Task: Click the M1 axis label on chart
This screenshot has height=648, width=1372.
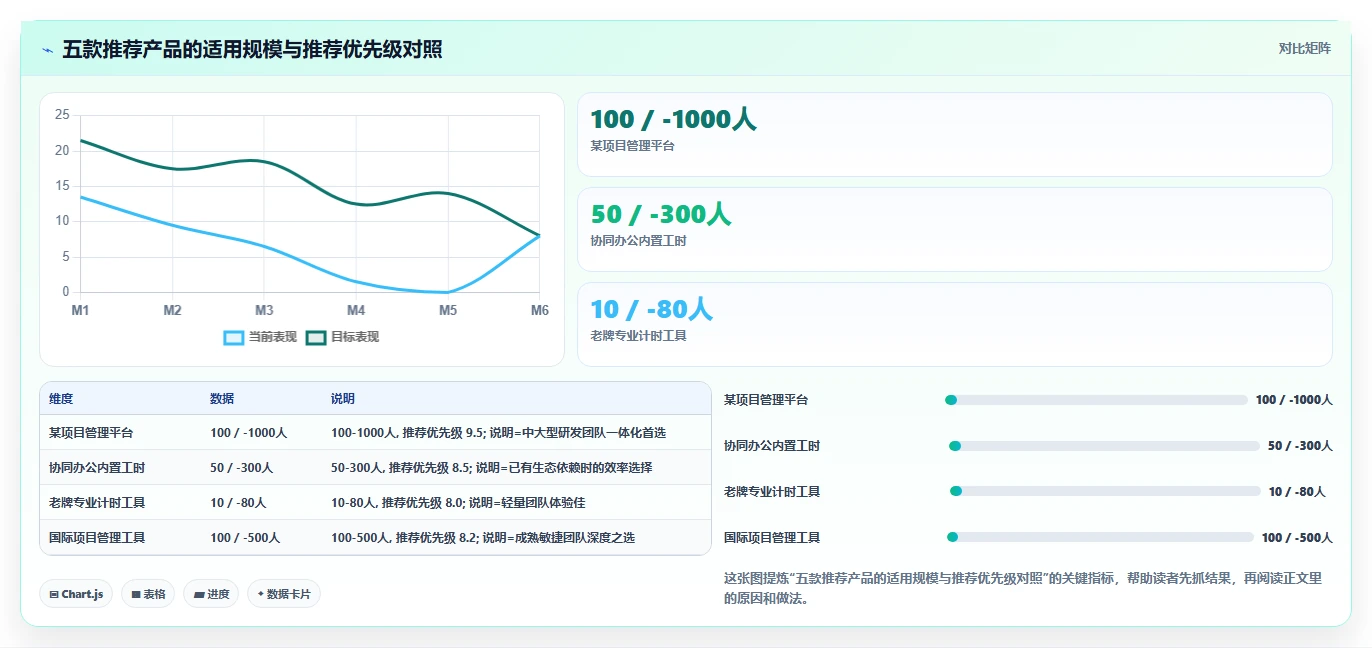Action: 80,311
